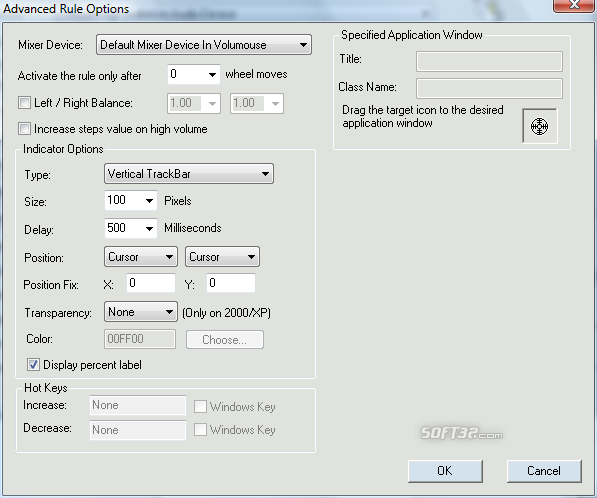Screen dimensions: 597x498
Task: Click the Color hex value field
Action: pos(140,339)
